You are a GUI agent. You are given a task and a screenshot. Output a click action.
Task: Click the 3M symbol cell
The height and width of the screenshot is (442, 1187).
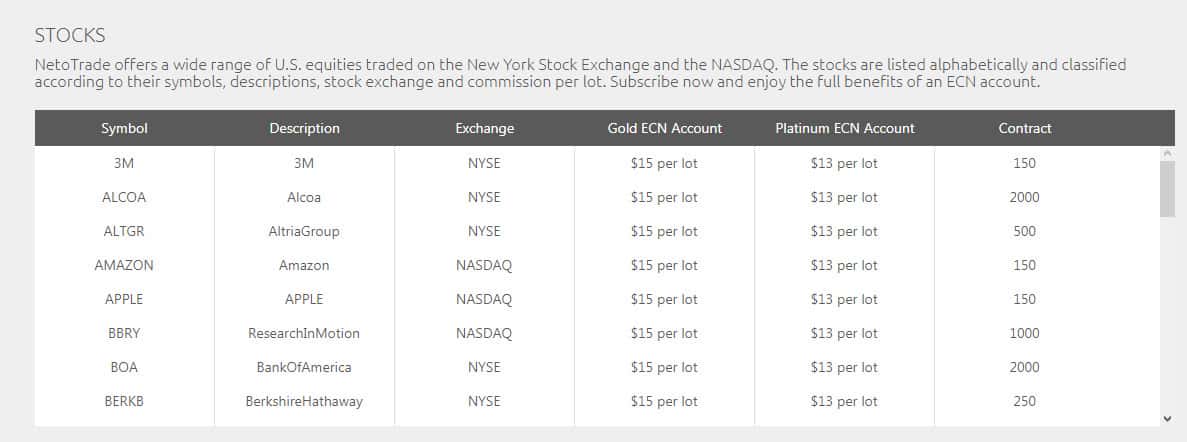coord(124,163)
